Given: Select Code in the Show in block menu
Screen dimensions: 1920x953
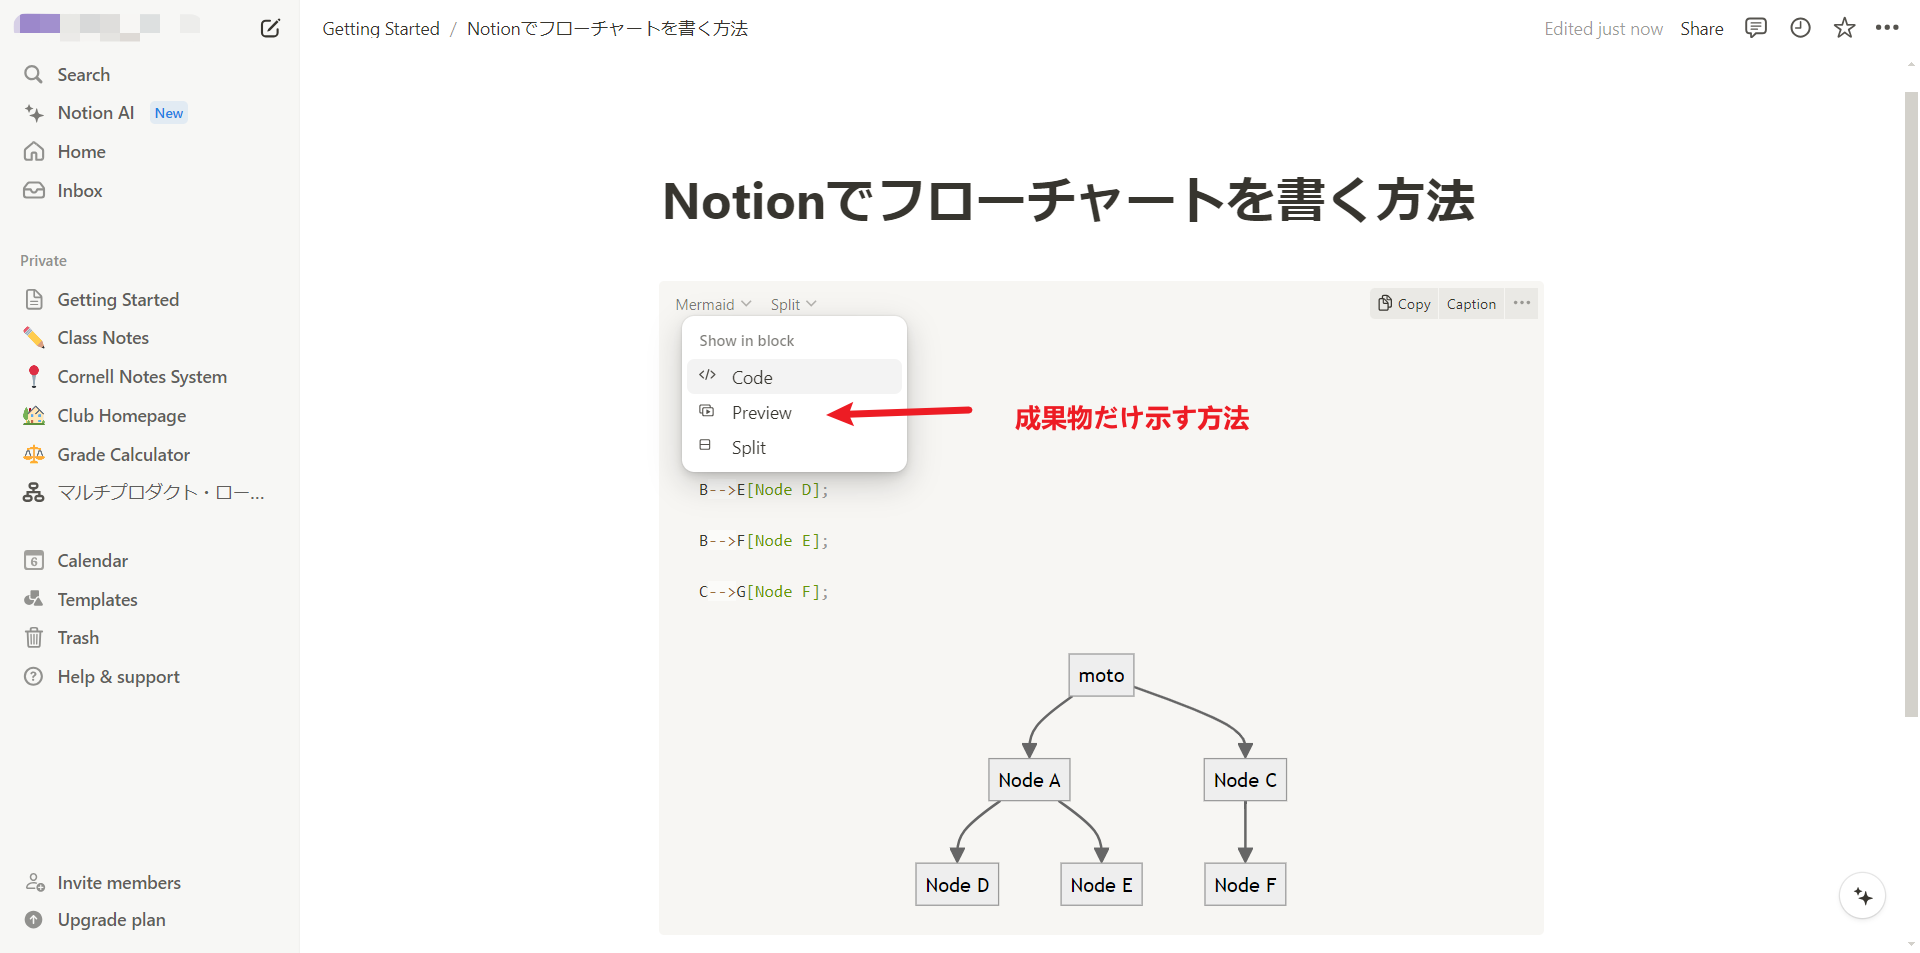Looking at the screenshot, I should pos(794,377).
